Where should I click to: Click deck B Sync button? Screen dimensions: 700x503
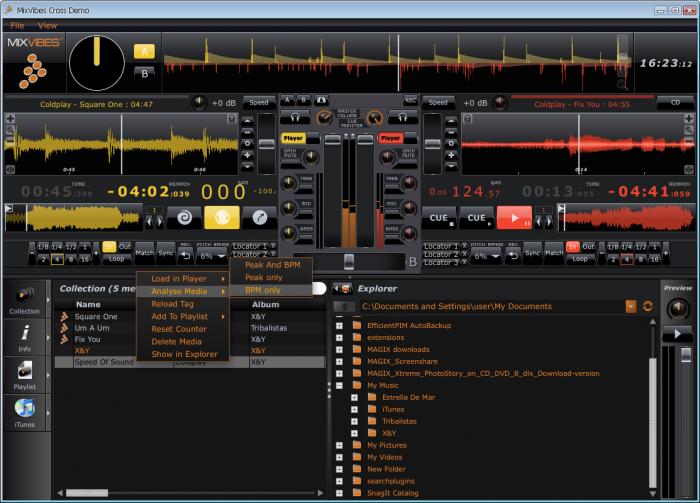(533, 253)
